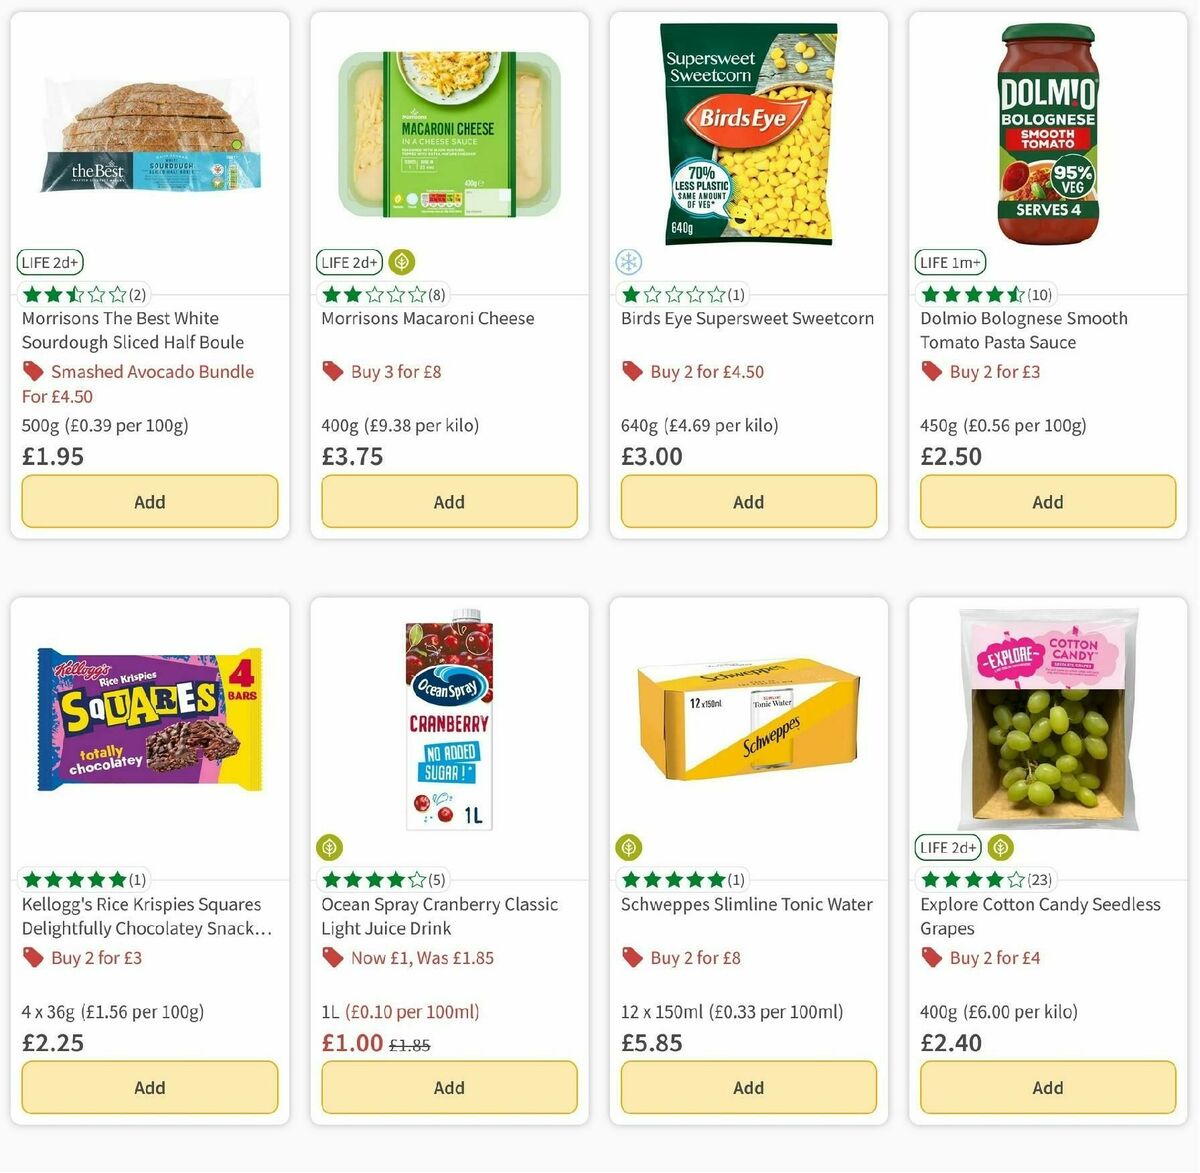Viewport: 1200px width, 1173px height.
Task: Open the 23 reviews for Cotton Candy grapes
Action: [x=977, y=880]
